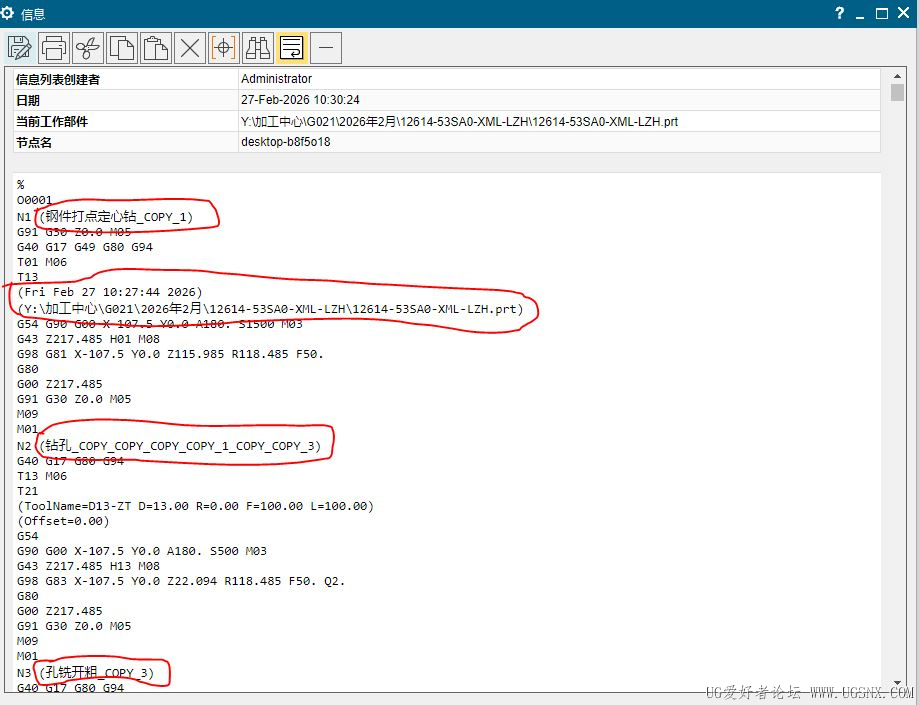Click program number line 'O0001'
The height and width of the screenshot is (705, 919).
click(x=35, y=200)
